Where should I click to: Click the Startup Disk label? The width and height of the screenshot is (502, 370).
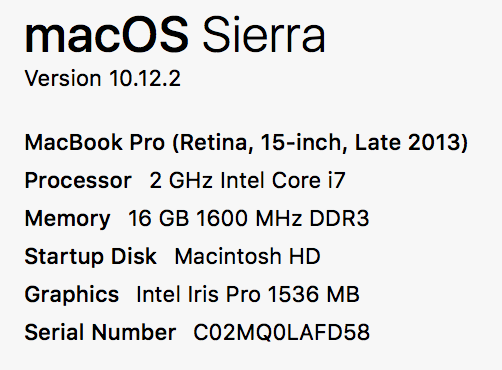click(91, 257)
